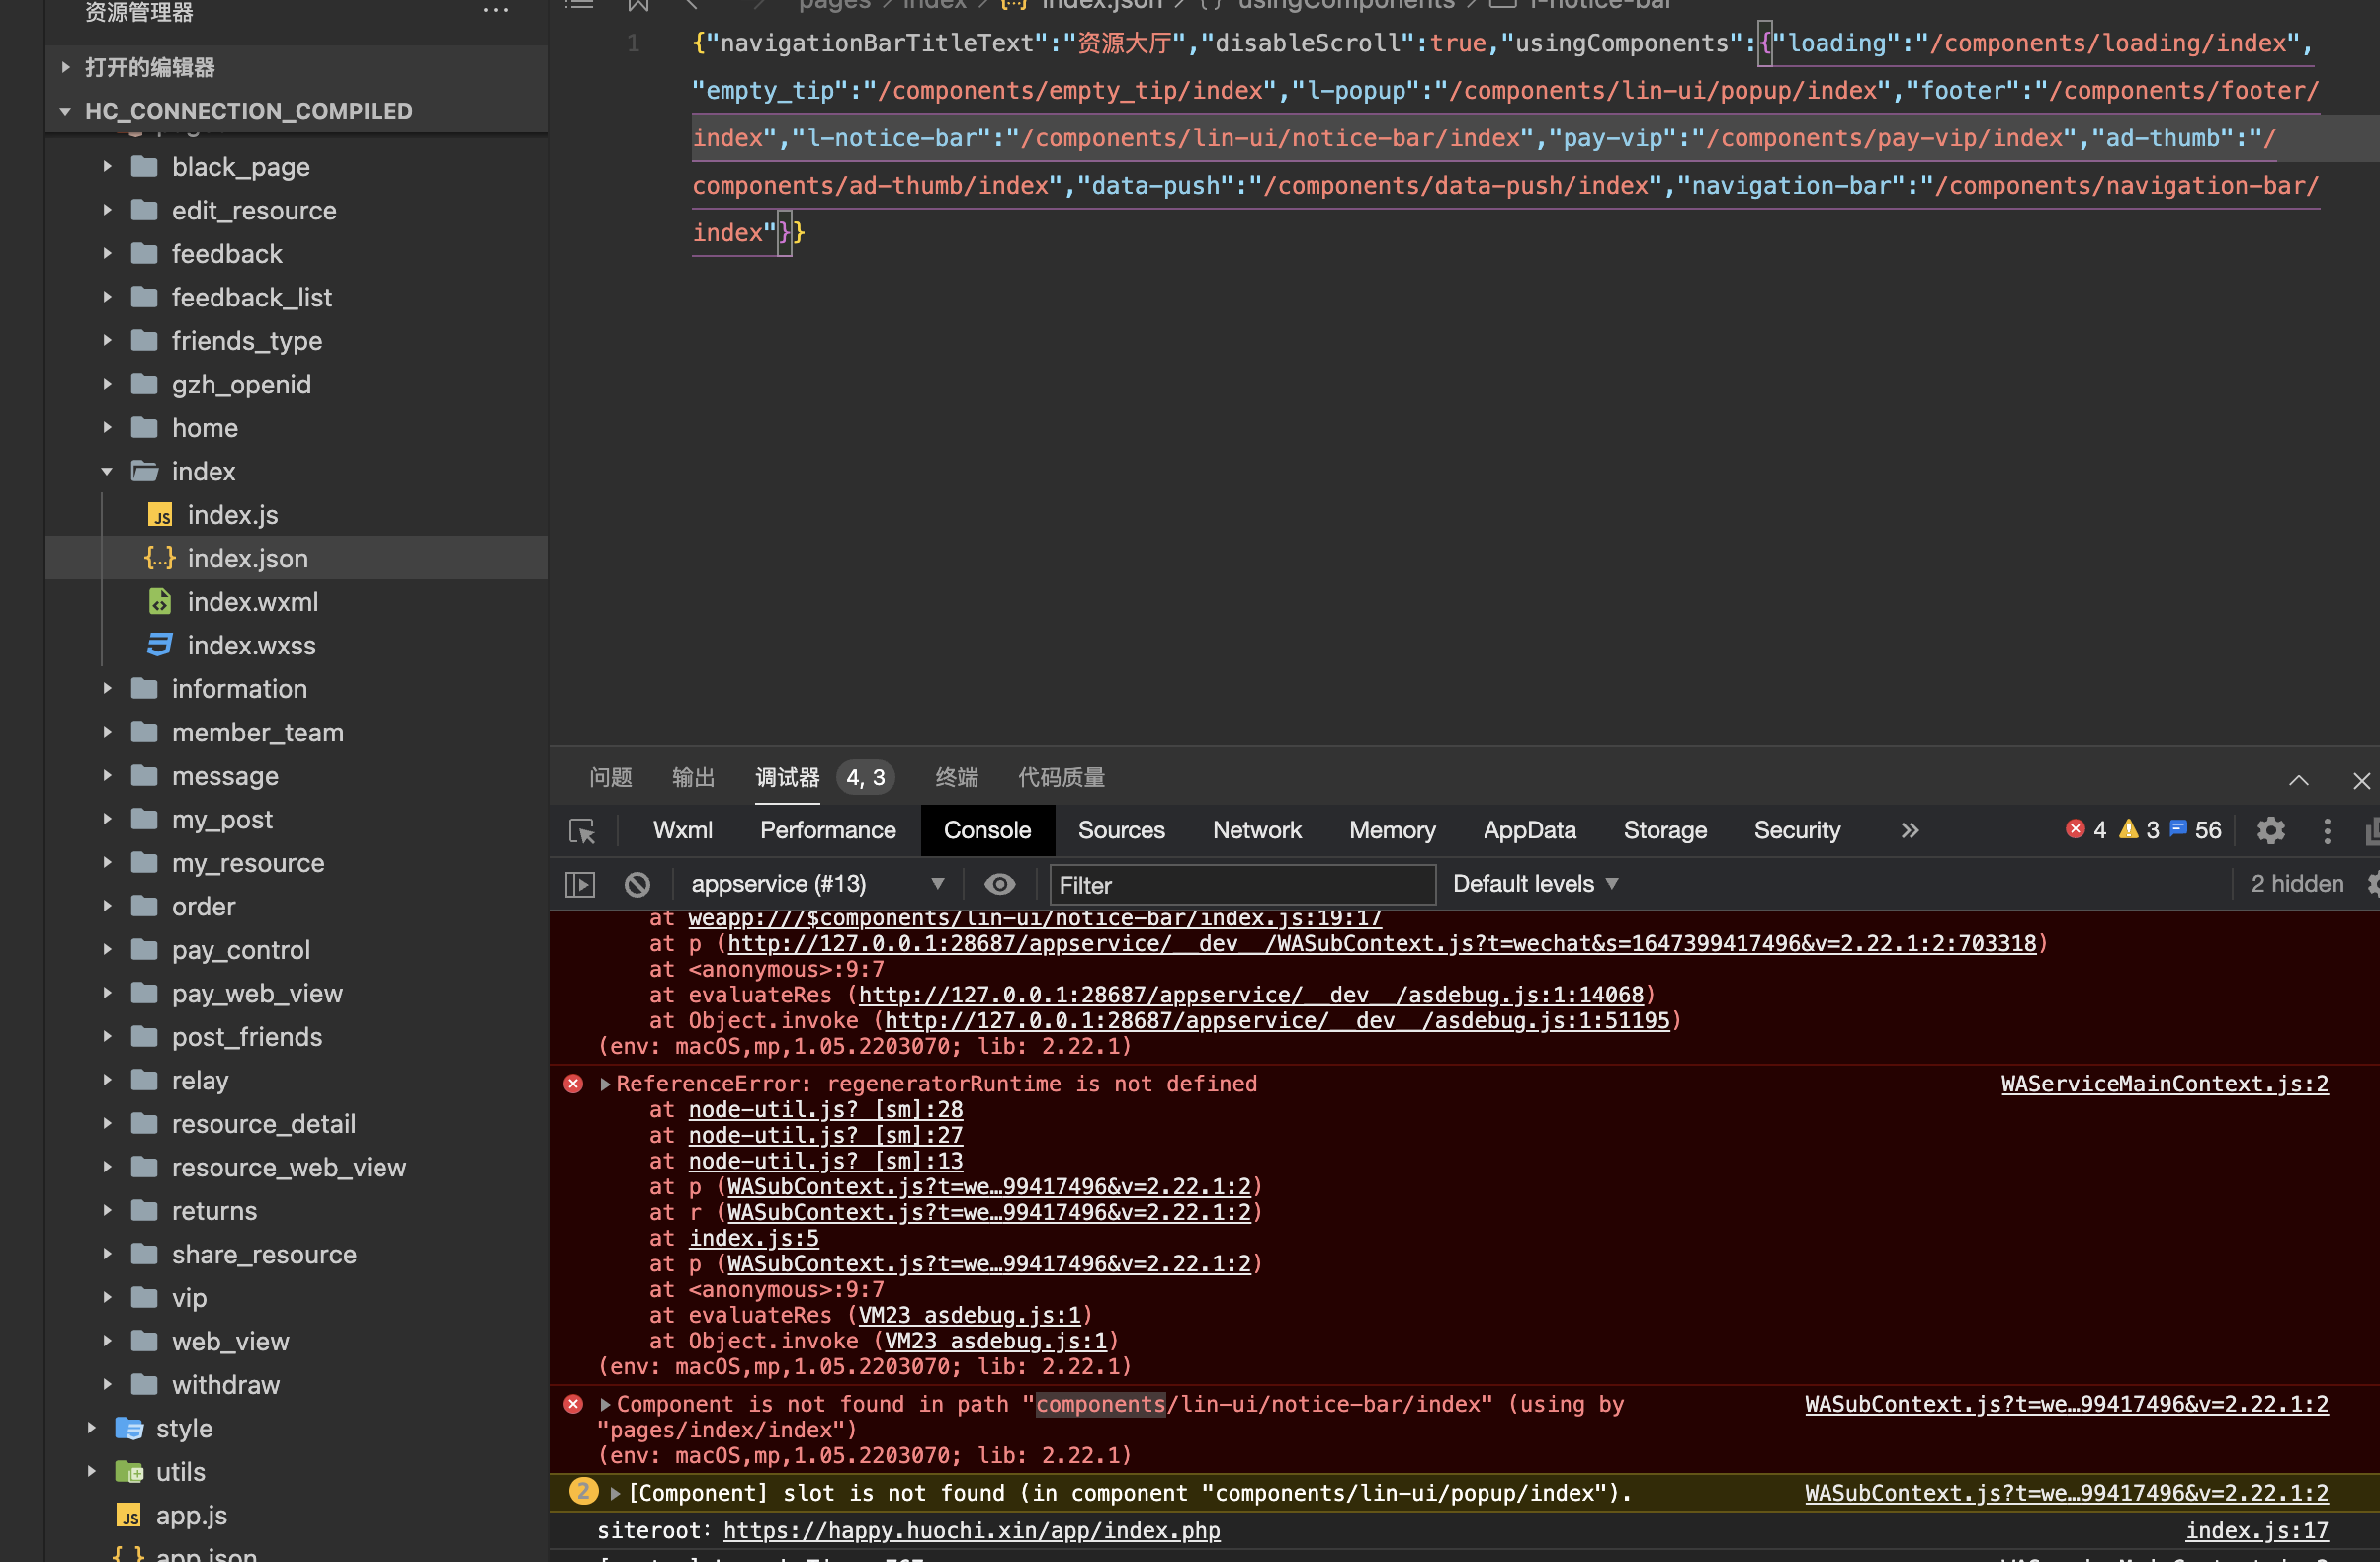This screenshot has width=2380, height=1562.
Task: Open appservice (#13) context dropdown
Action: pos(817,884)
